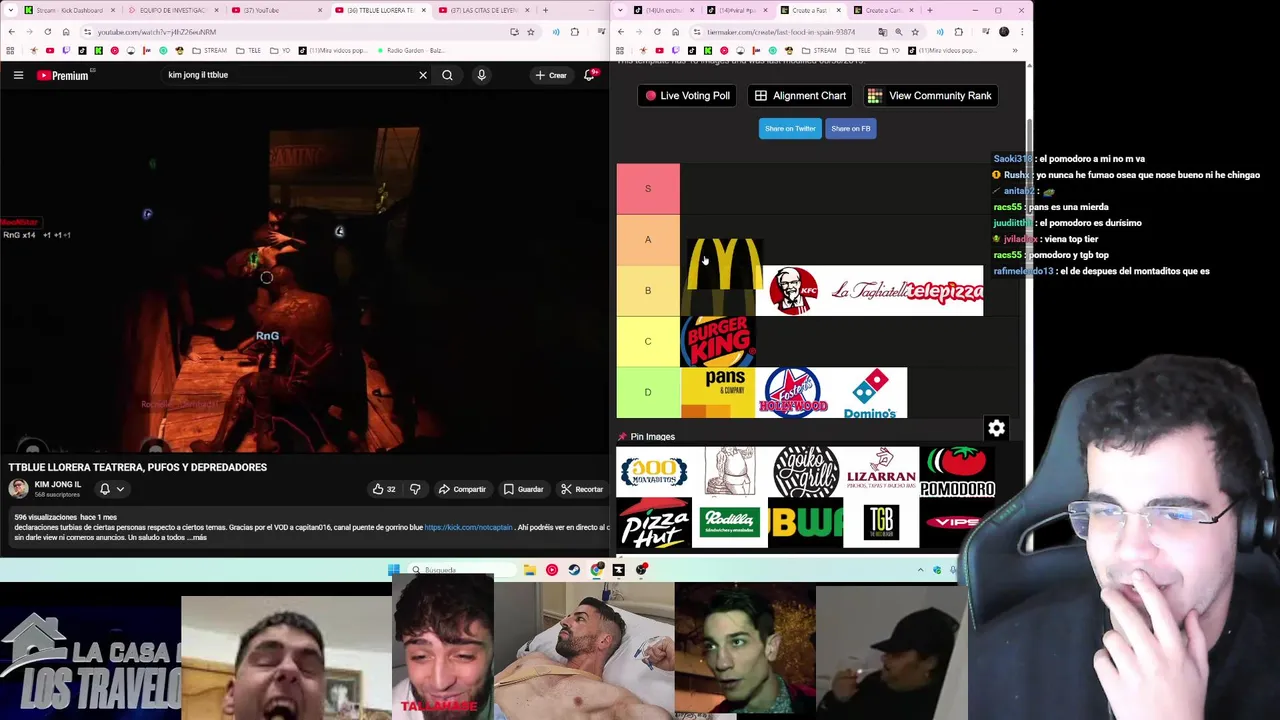Open Windows Start button on taskbar
The height and width of the screenshot is (720, 1280).
[x=394, y=570]
